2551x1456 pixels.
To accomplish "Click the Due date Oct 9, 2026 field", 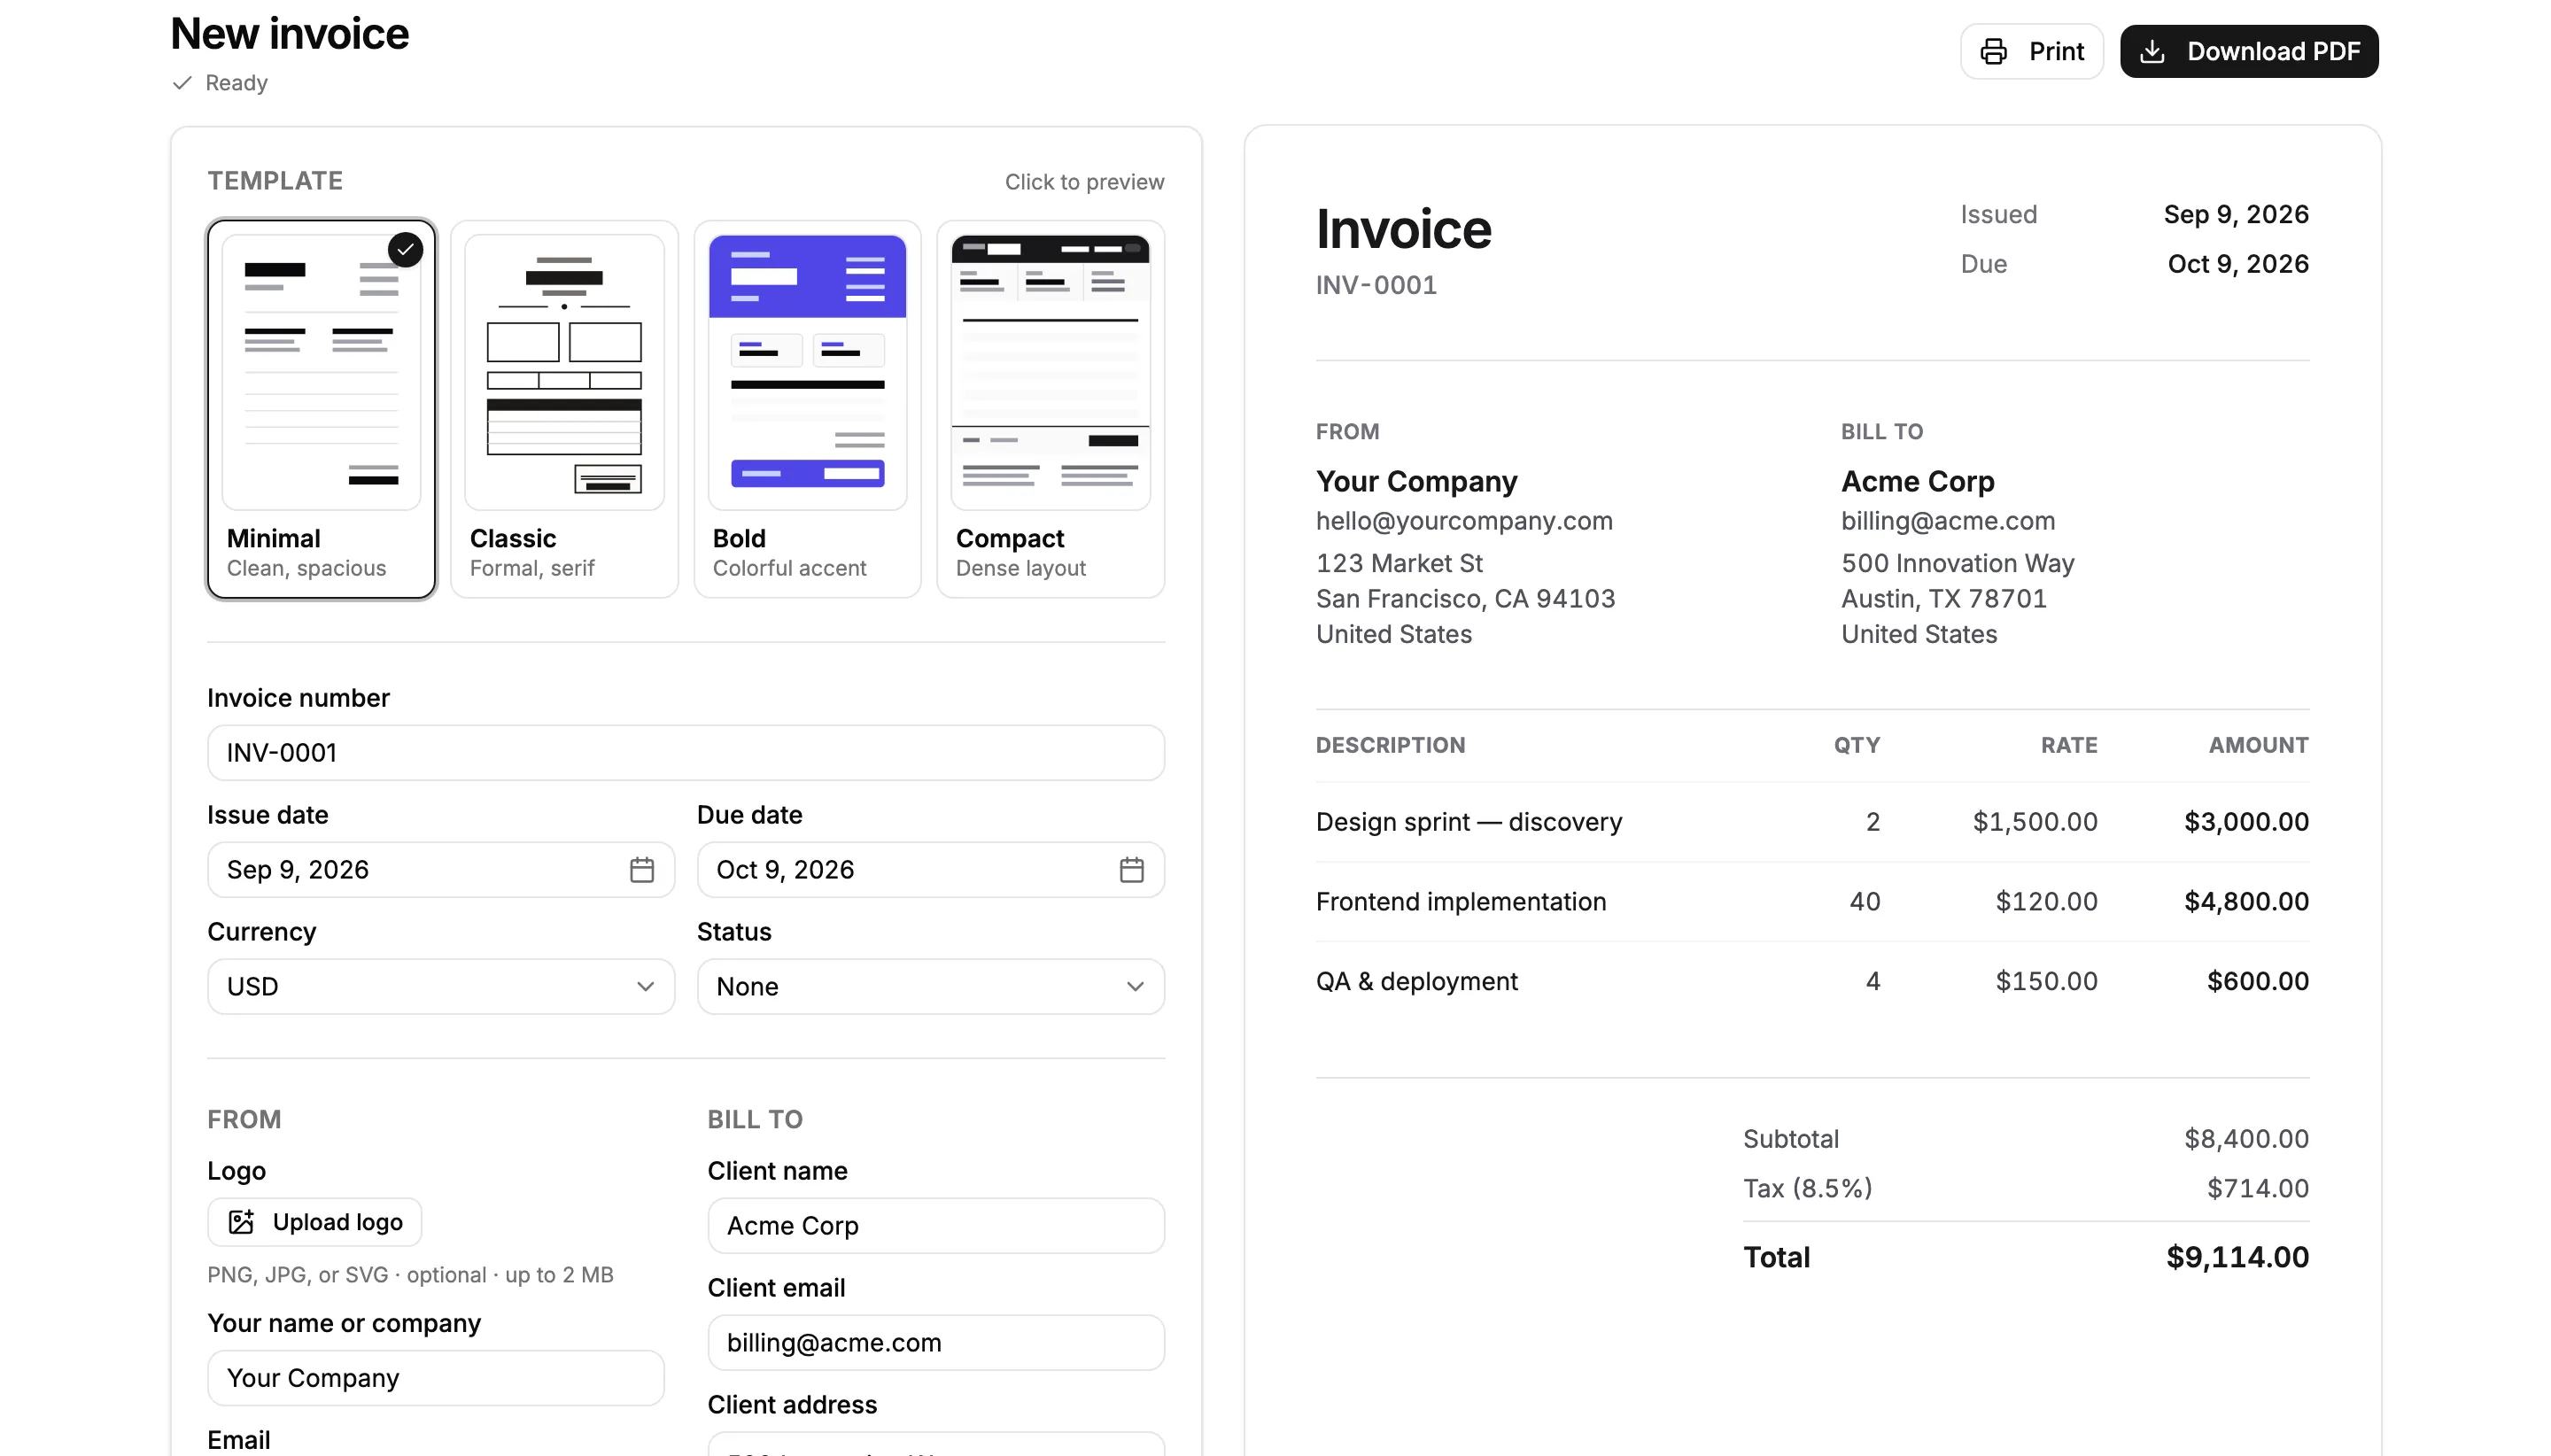I will (x=930, y=870).
